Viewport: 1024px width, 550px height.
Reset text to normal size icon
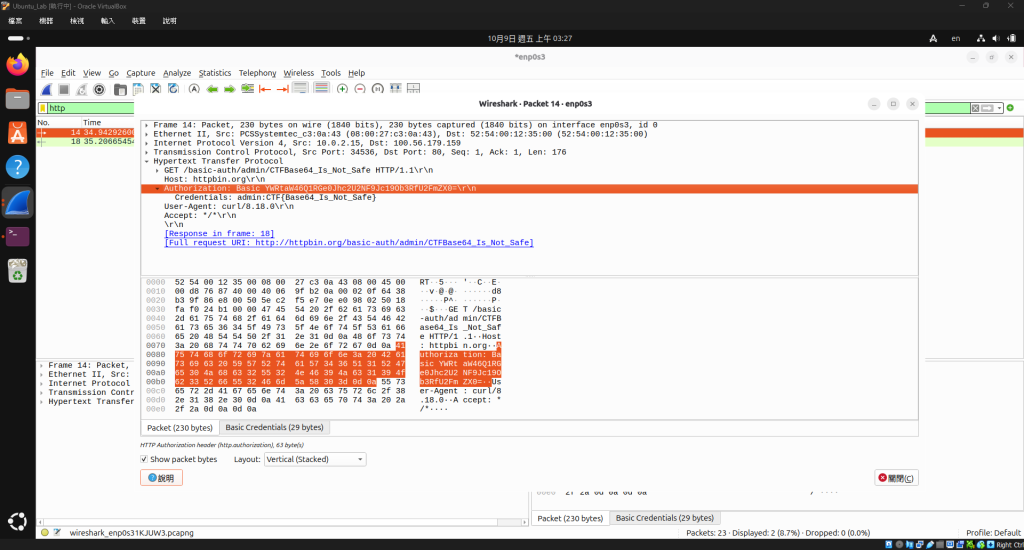pos(377,89)
